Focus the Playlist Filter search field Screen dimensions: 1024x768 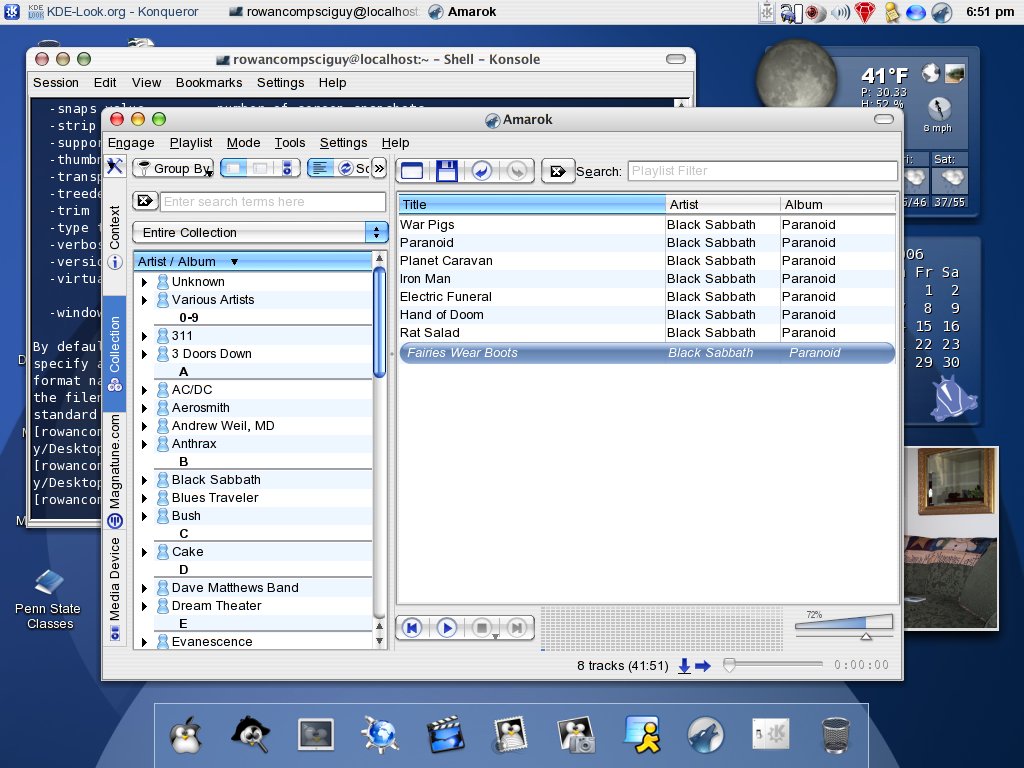[762, 171]
